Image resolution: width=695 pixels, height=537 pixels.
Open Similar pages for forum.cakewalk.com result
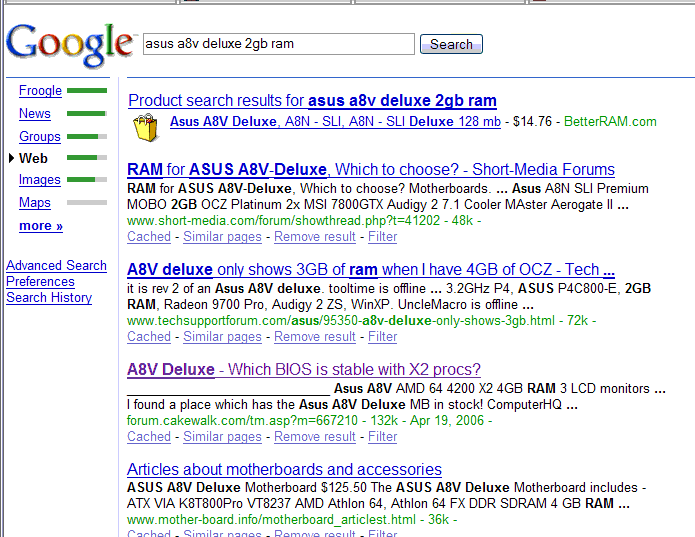(x=223, y=436)
